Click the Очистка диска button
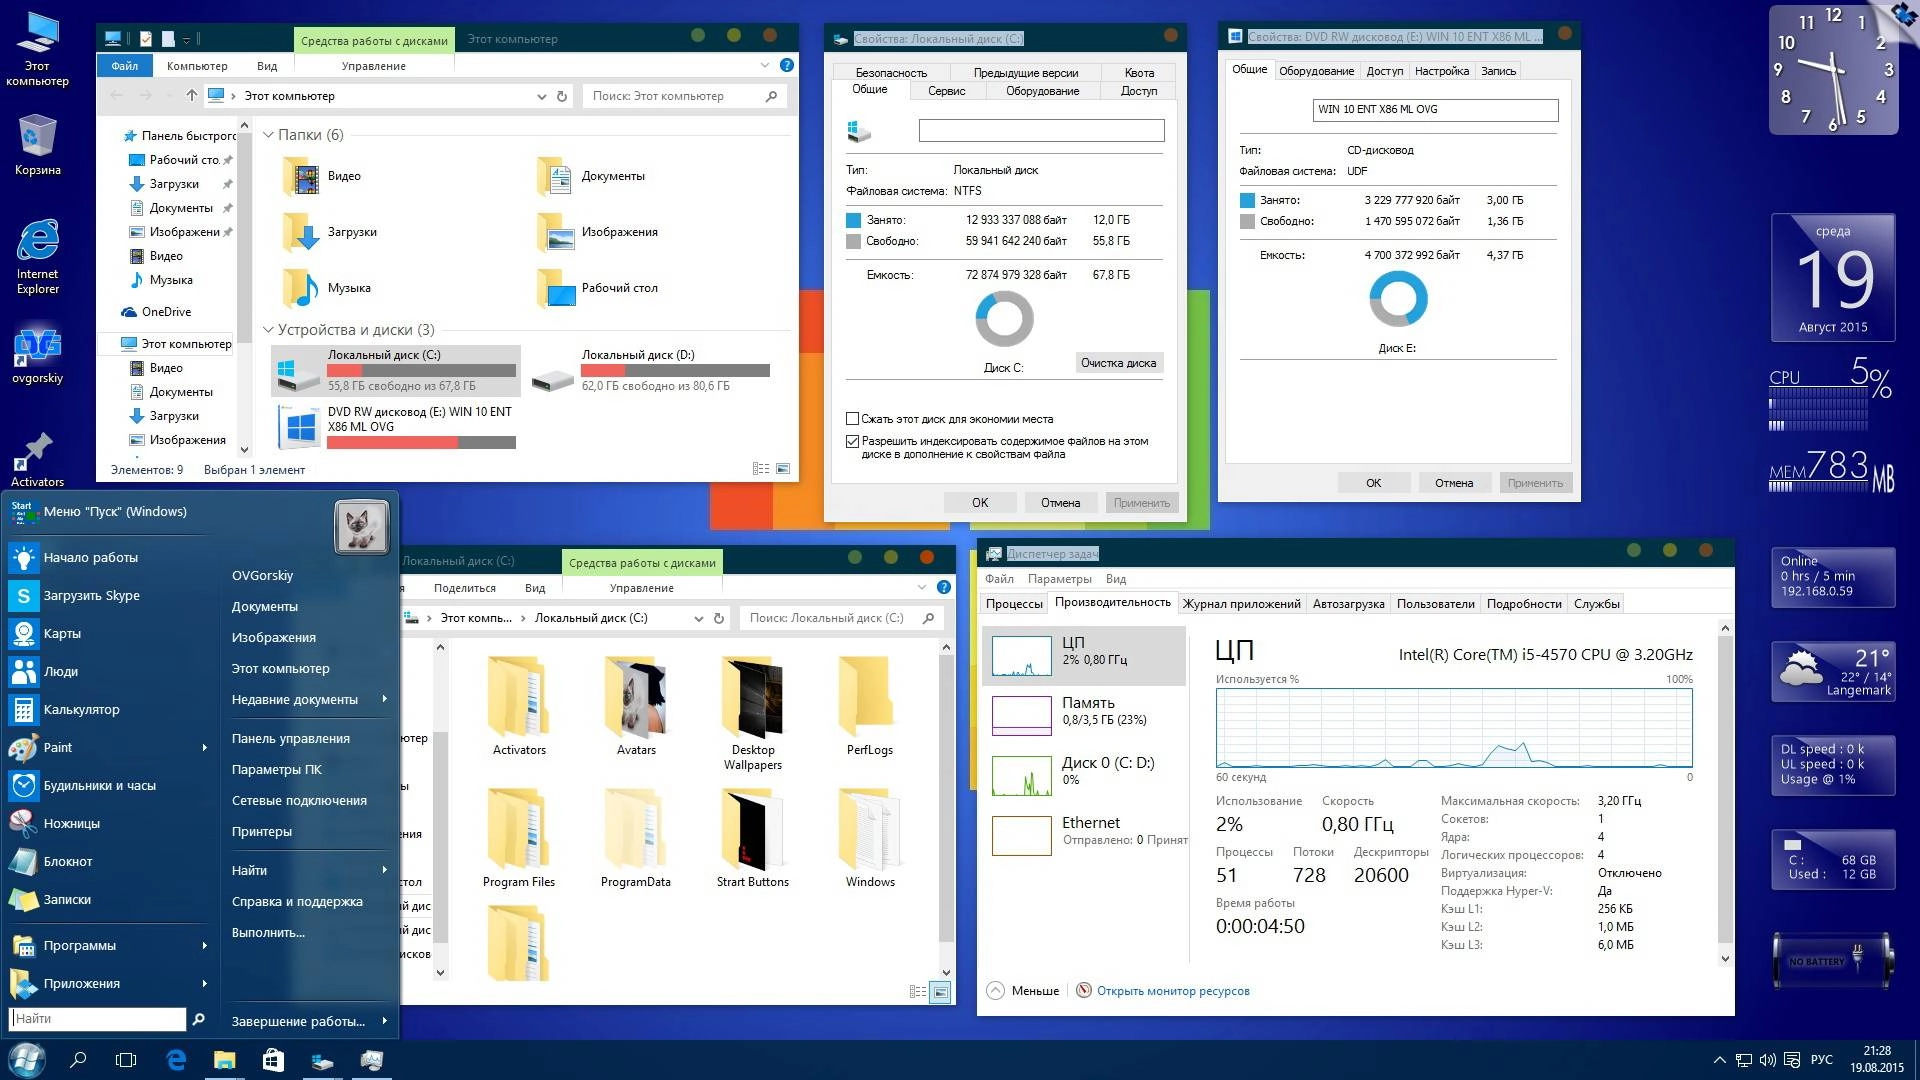Screen dimensions: 1920x1080 pyautogui.click(x=1119, y=363)
